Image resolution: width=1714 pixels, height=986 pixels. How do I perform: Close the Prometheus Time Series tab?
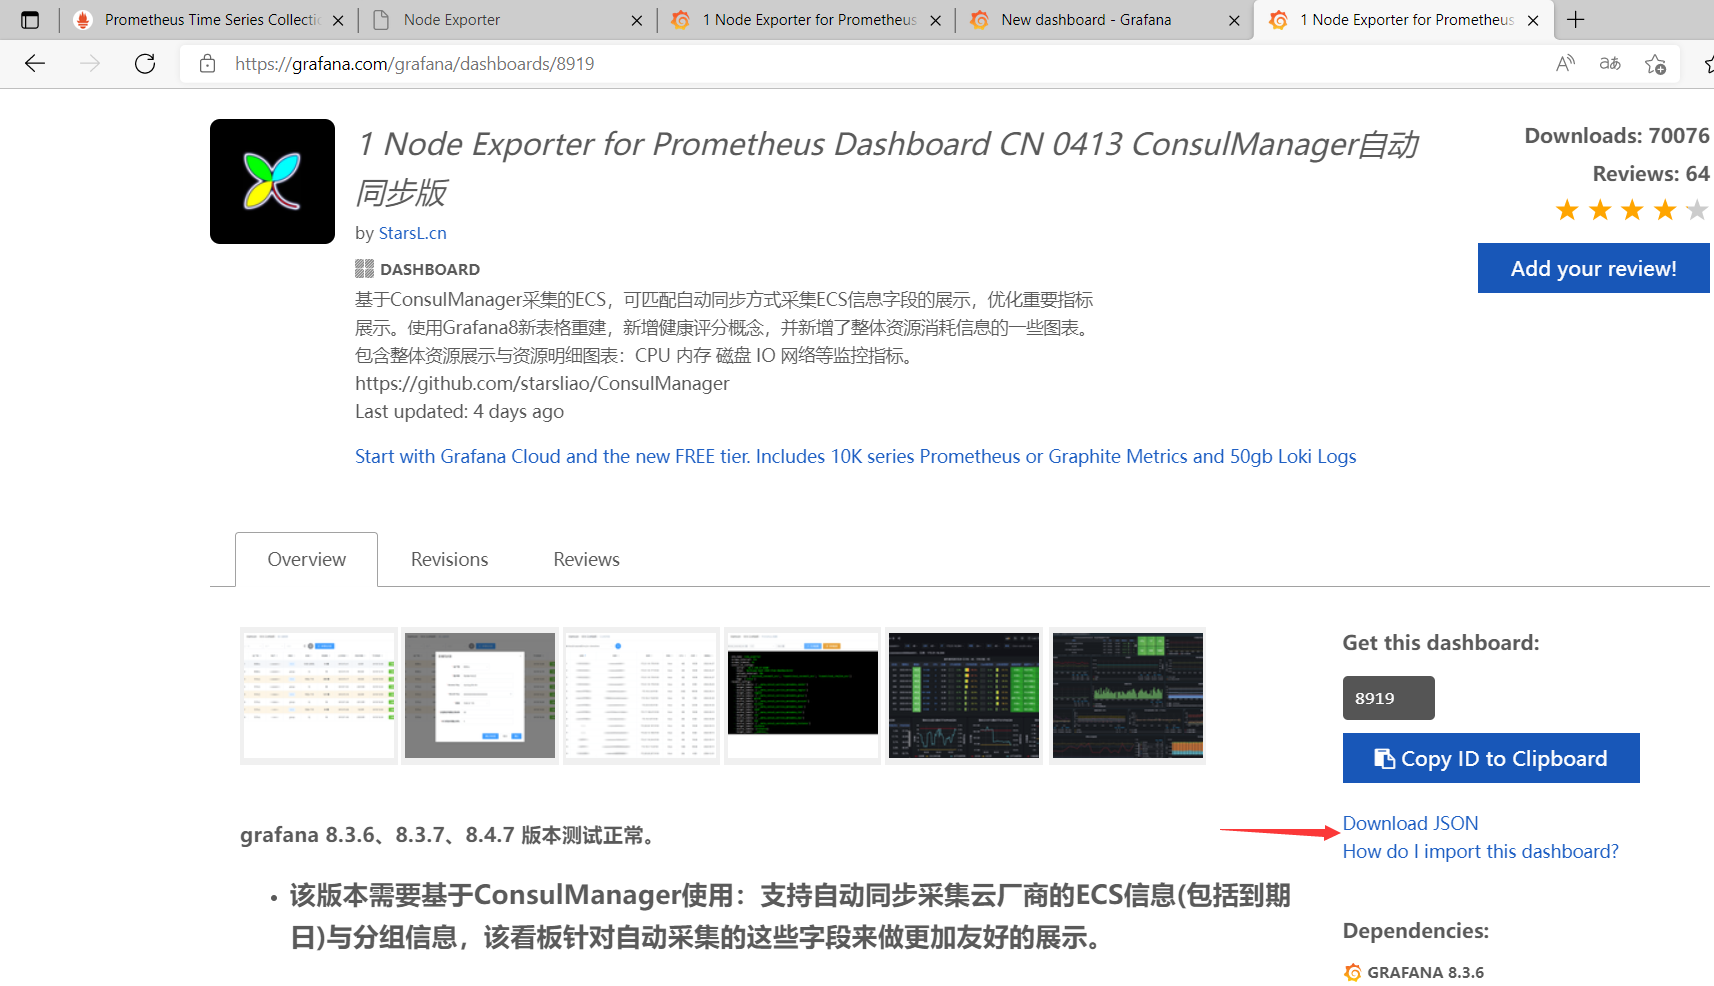point(338,20)
